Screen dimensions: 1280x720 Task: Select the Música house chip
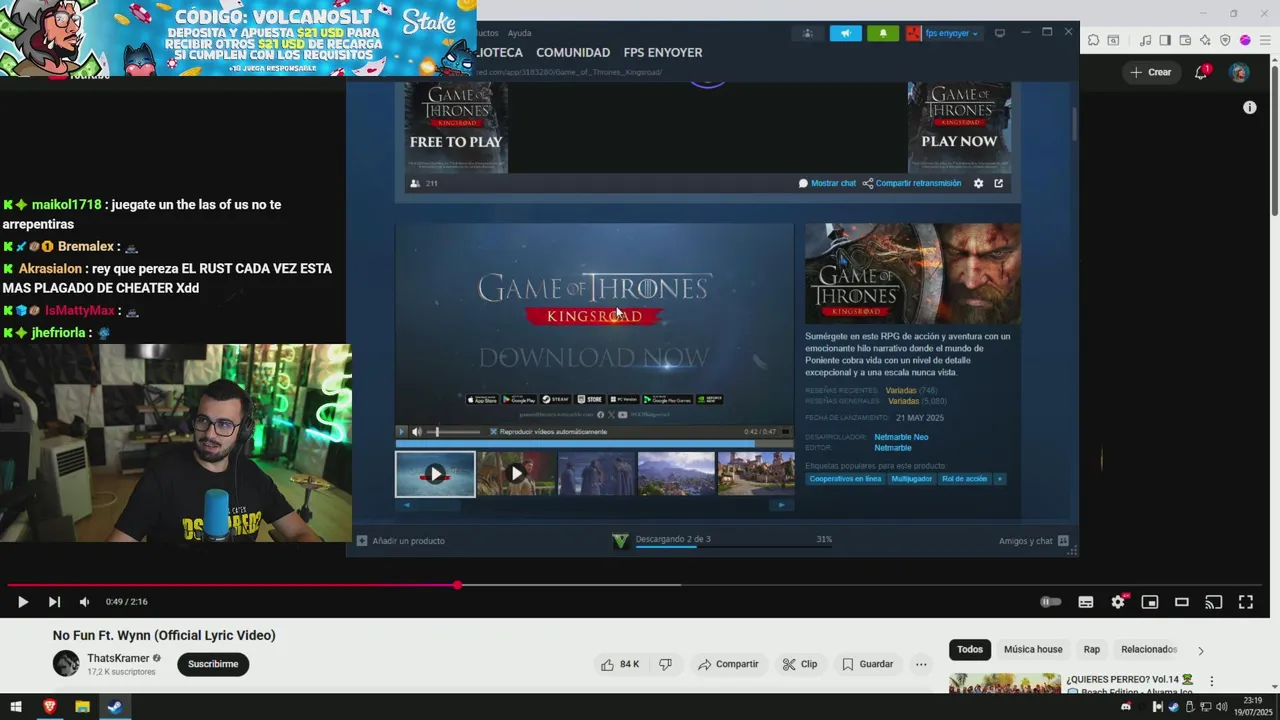point(1033,649)
